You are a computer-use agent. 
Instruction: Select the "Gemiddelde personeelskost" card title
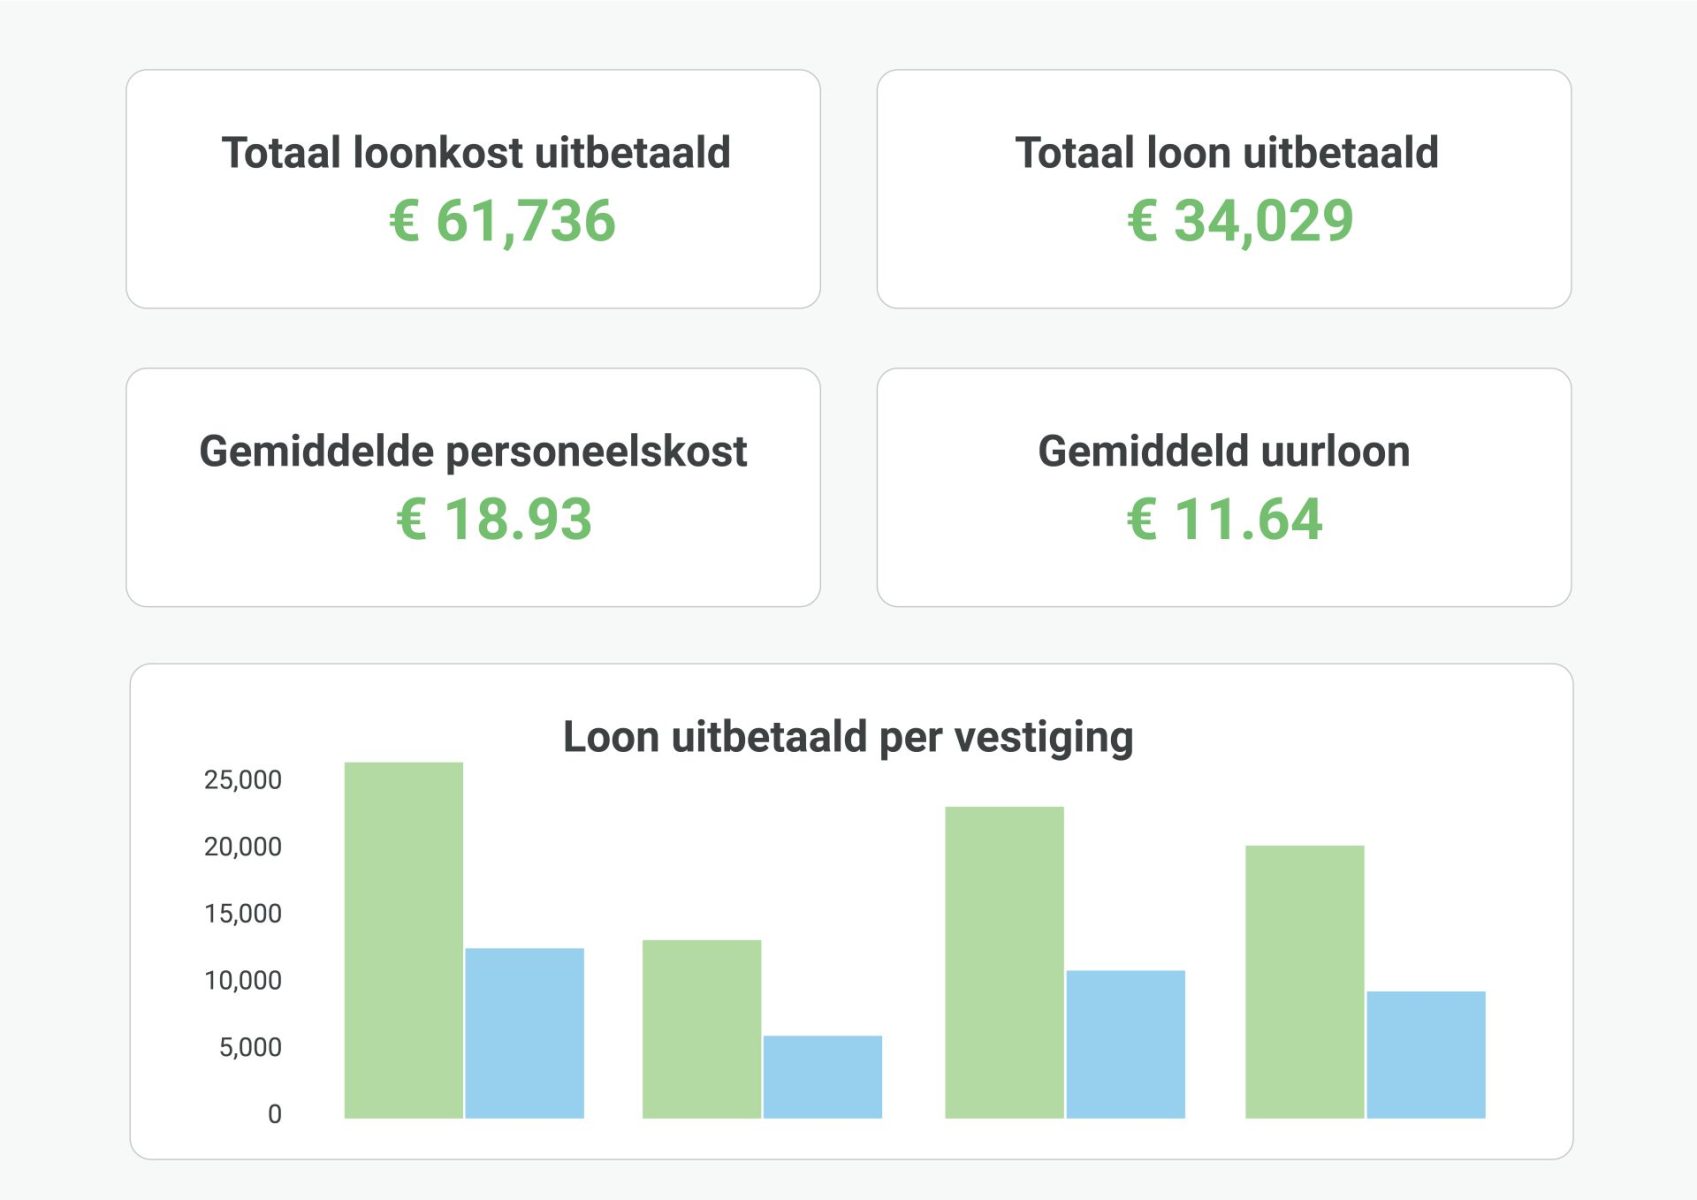click(473, 451)
